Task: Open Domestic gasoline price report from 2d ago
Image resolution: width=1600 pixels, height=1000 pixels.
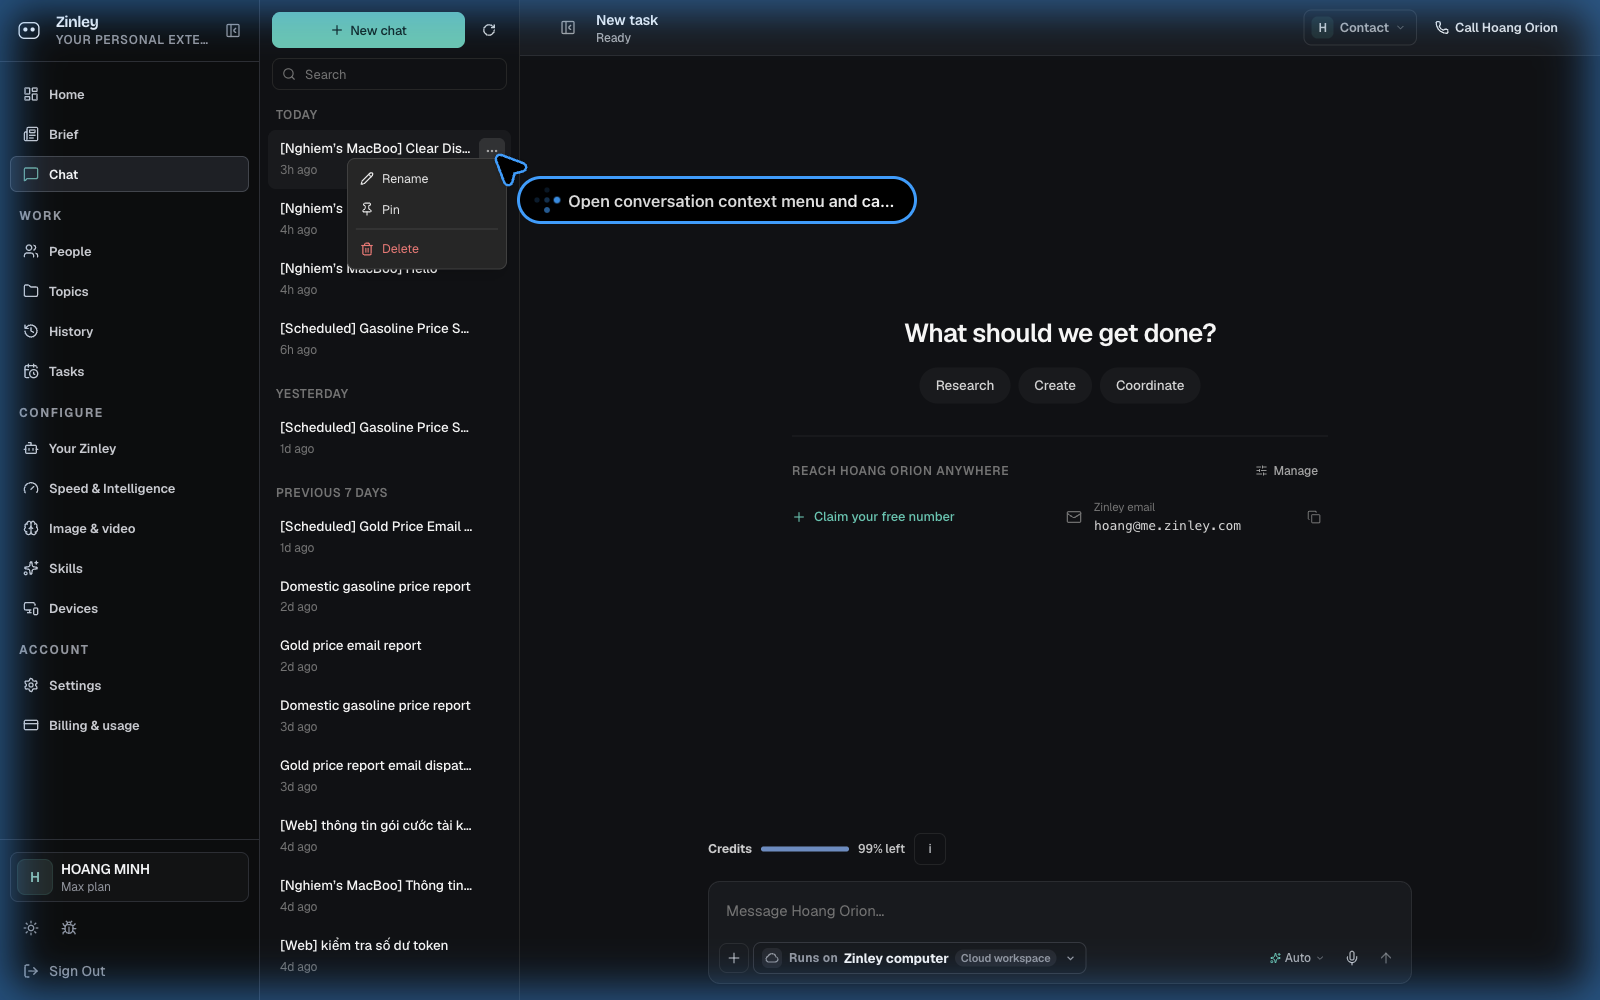Action: point(389,596)
